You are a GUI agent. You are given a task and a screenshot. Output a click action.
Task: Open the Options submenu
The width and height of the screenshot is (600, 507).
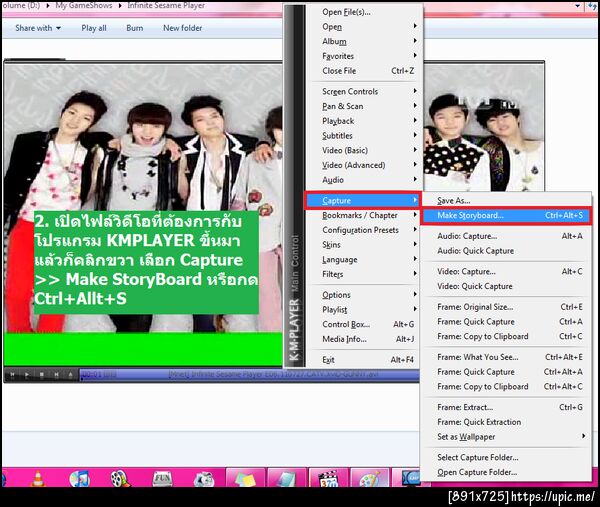coord(364,295)
